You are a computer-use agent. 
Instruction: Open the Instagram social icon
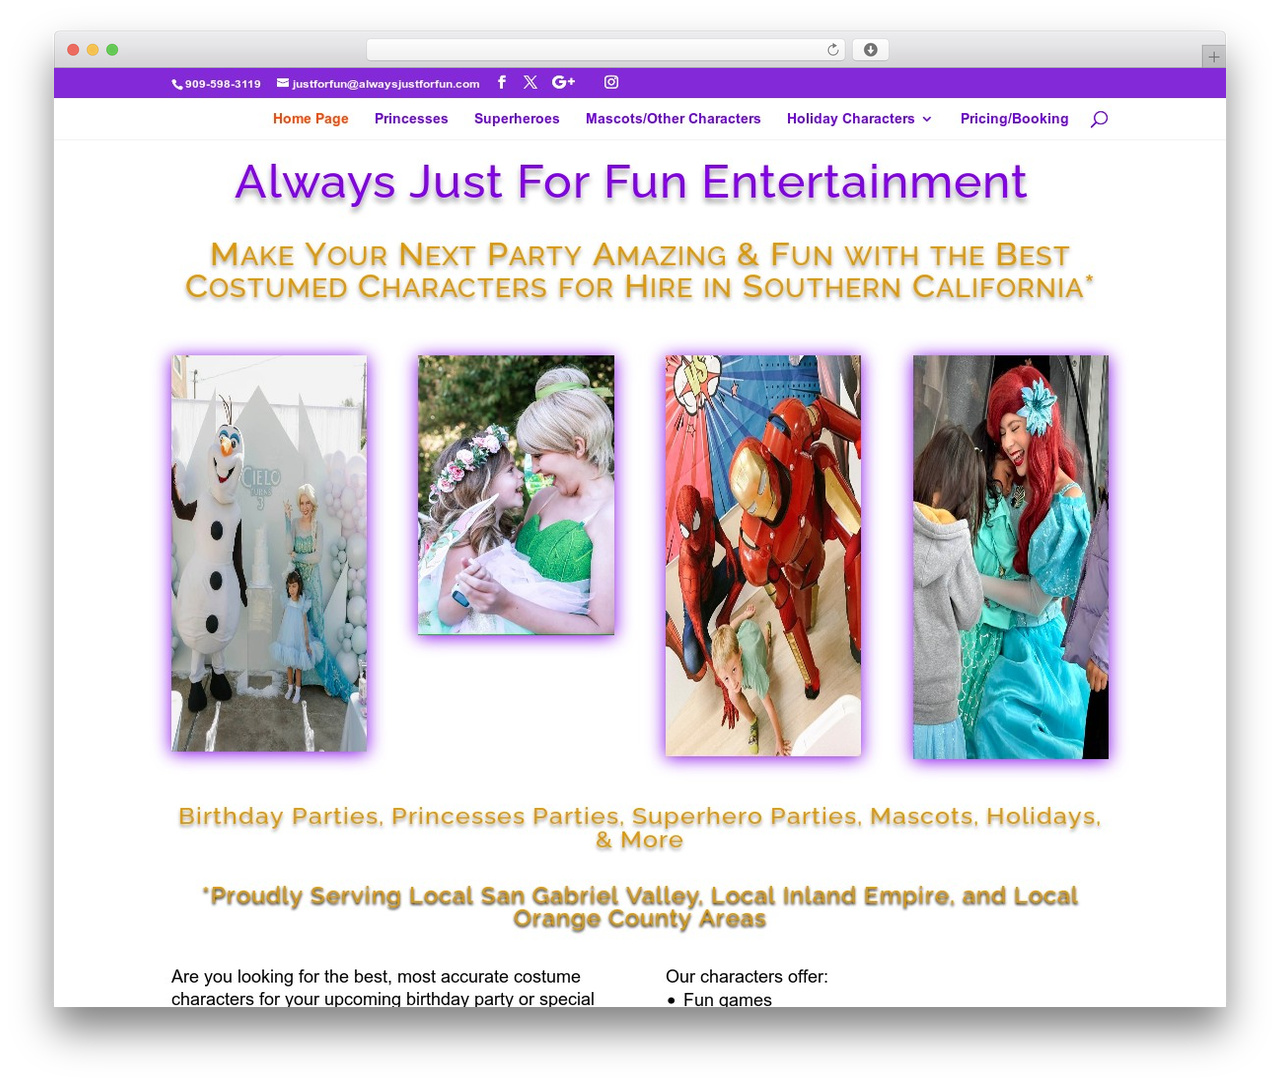611,82
